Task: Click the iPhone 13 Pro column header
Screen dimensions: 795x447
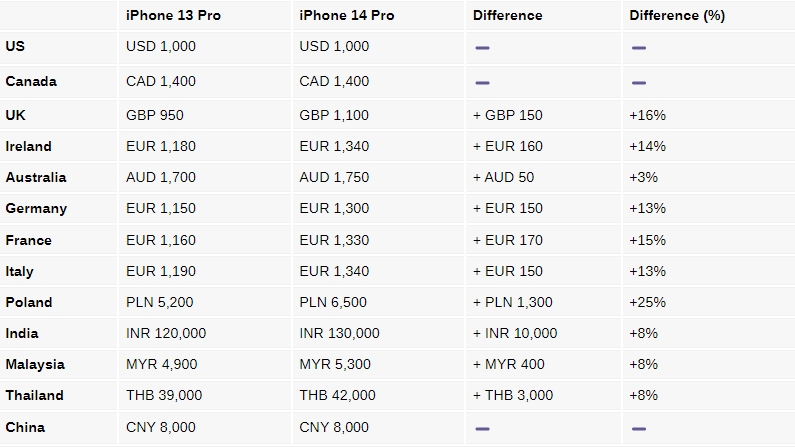Action: (x=173, y=16)
